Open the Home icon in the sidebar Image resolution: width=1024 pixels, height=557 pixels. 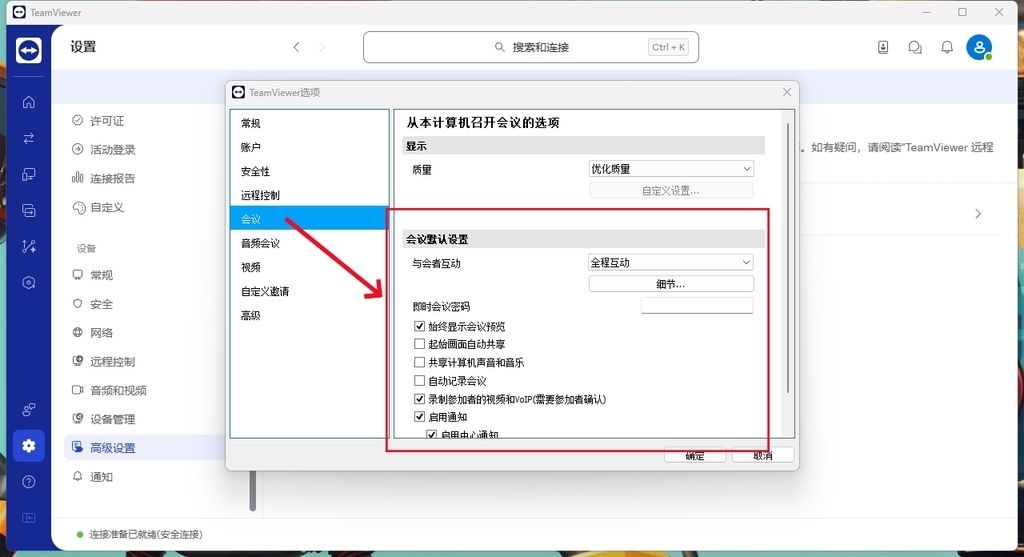pos(29,102)
